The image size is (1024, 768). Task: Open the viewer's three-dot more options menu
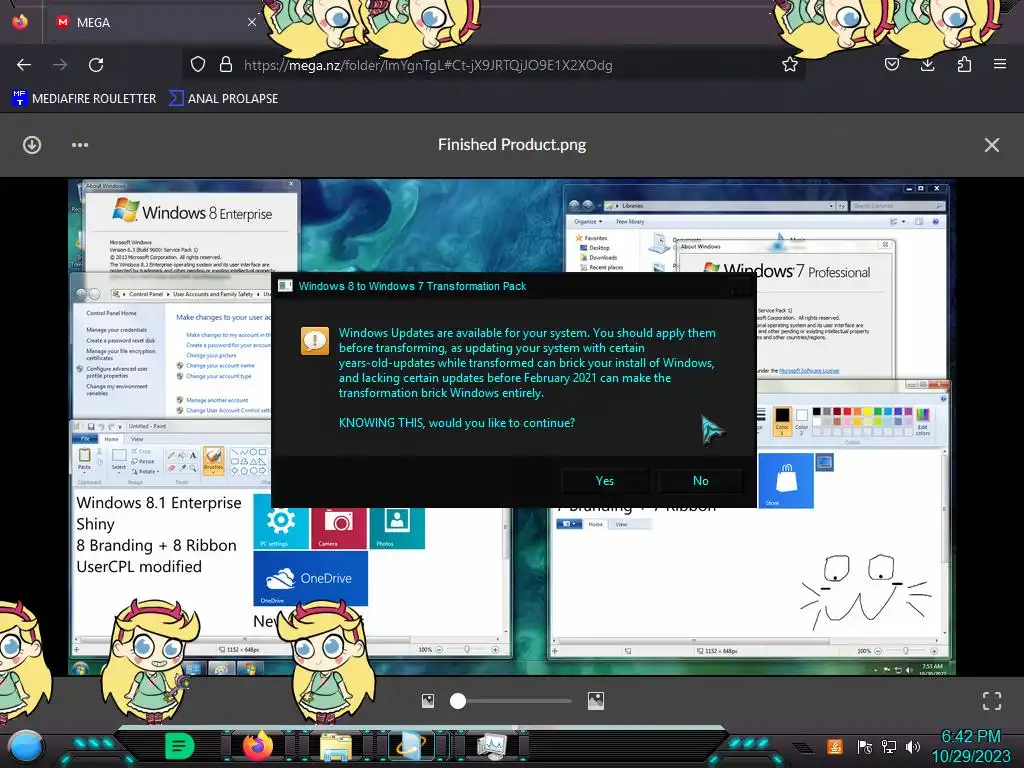(x=80, y=145)
